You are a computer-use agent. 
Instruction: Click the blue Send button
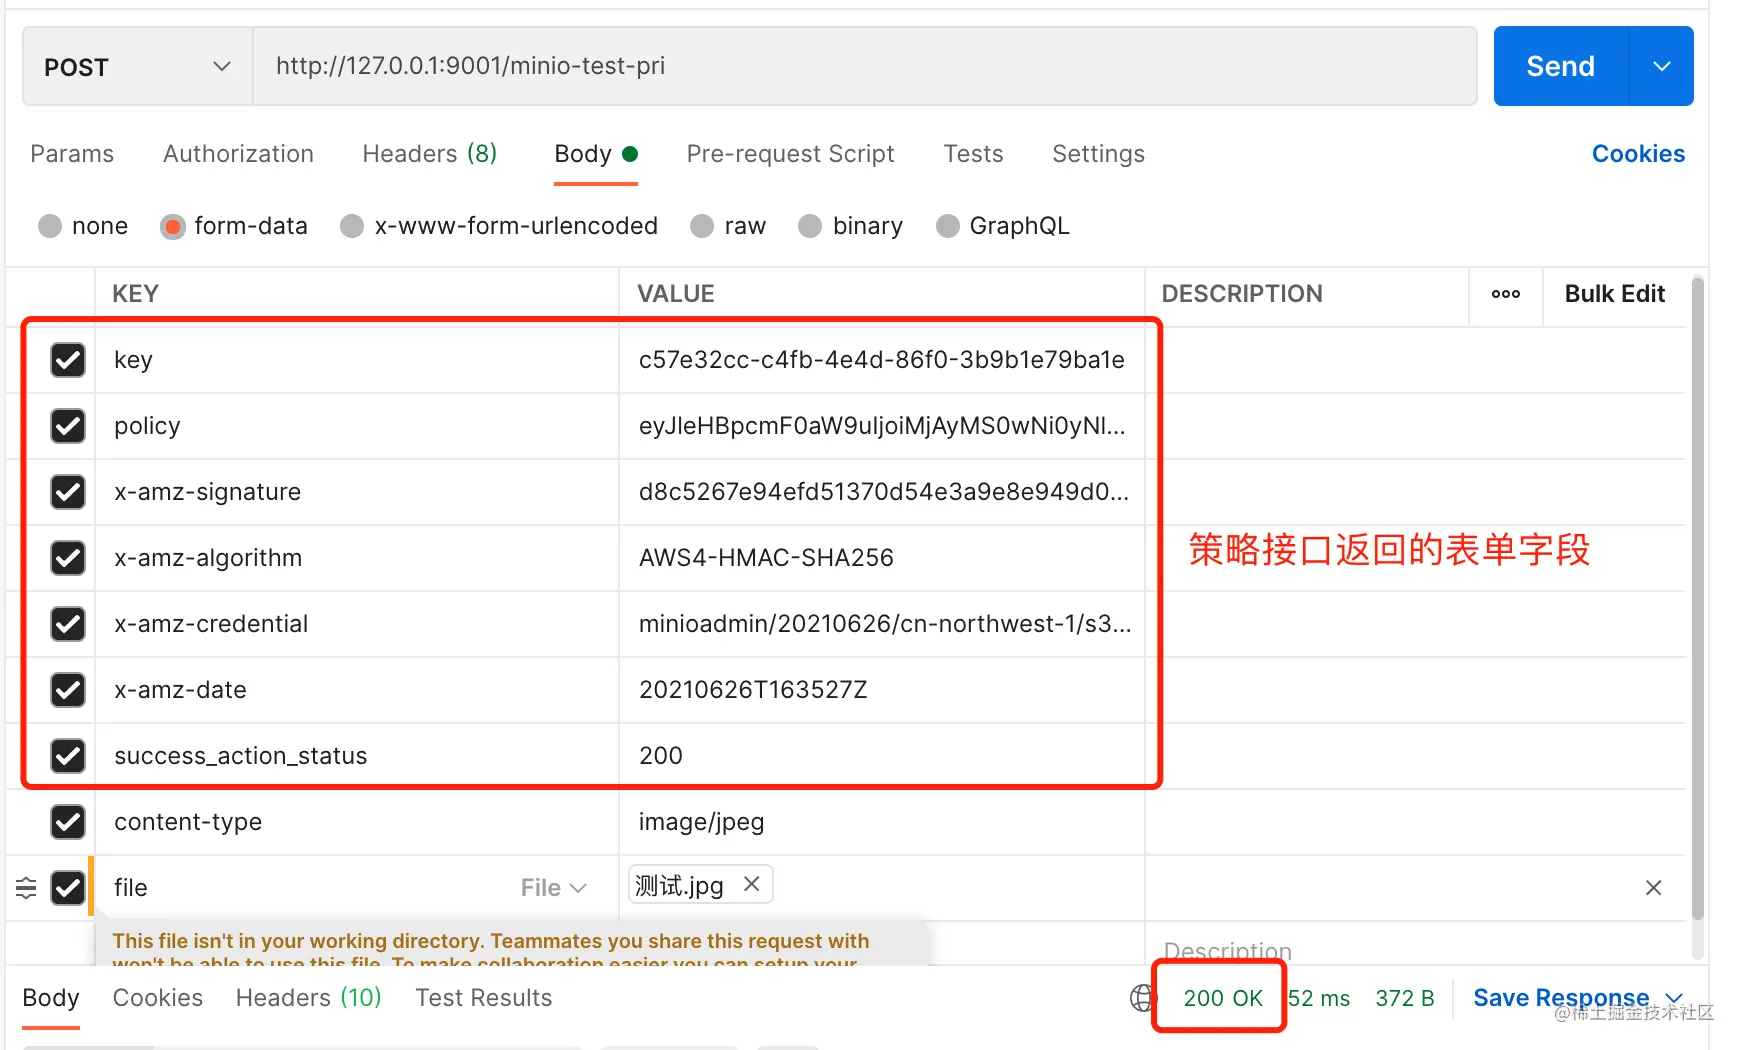(x=1560, y=66)
